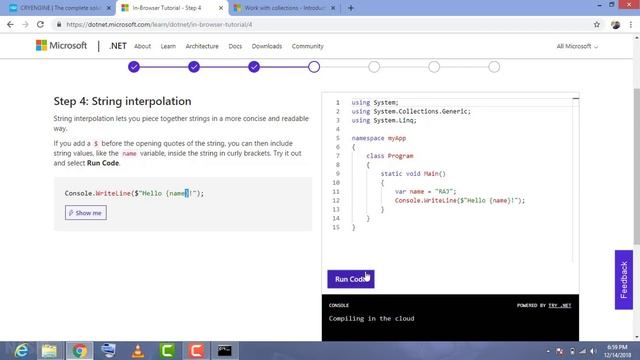The width and height of the screenshot is (640, 360).
Task: Bookmark page with star icon
Action: tap(597, 24)
